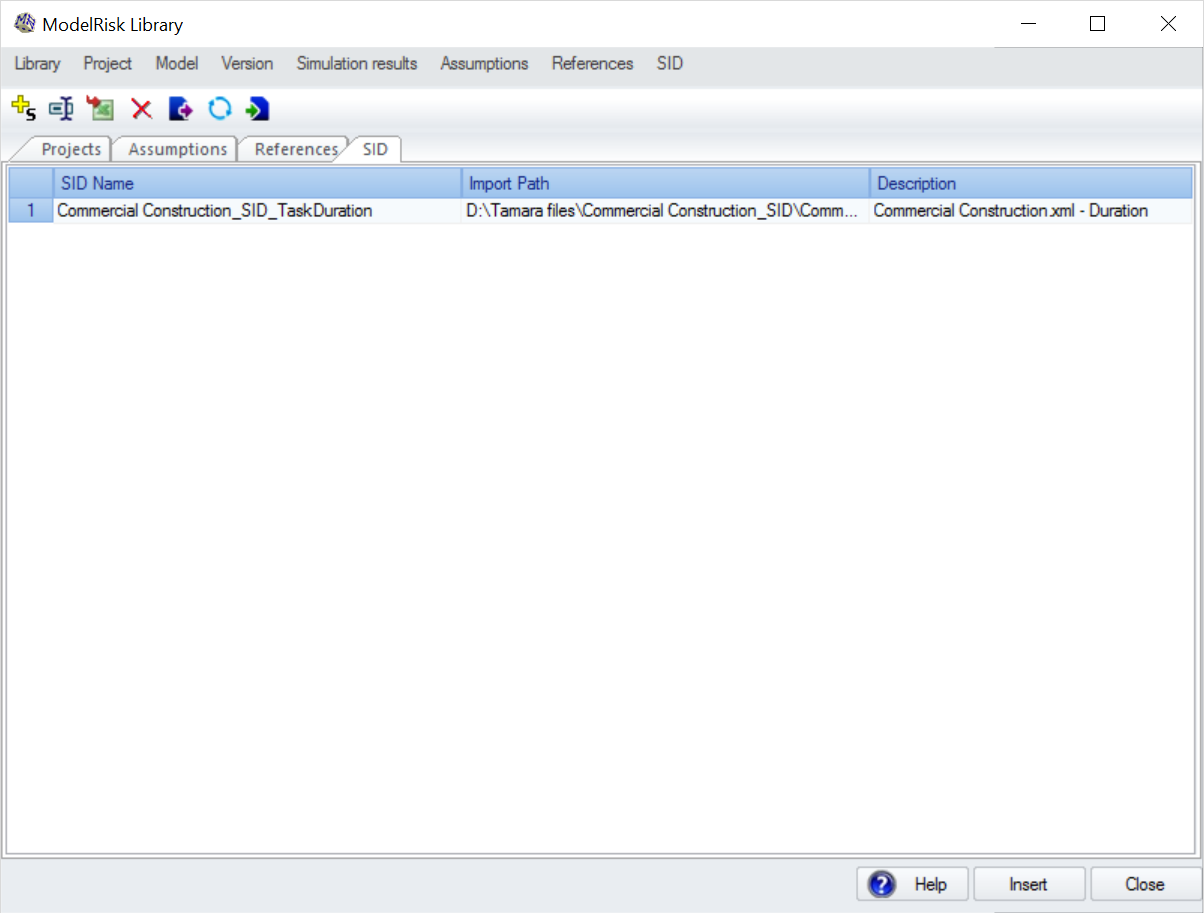
Task: Switch to the References tab
Action: pos(295,148)
